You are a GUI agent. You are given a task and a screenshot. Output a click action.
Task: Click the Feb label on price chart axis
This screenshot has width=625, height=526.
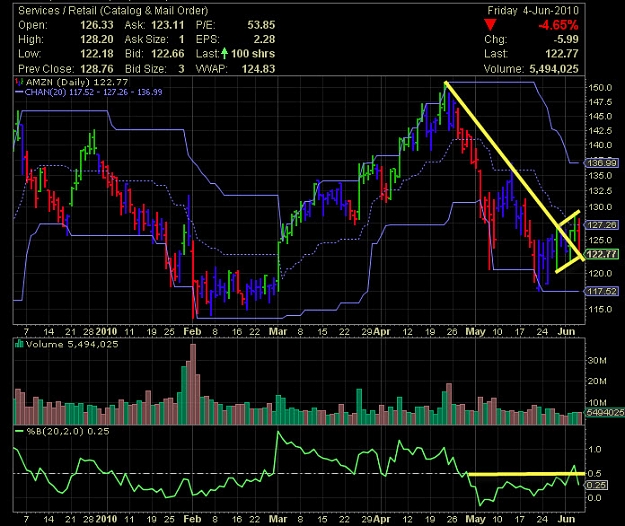[x=192, y=332]
